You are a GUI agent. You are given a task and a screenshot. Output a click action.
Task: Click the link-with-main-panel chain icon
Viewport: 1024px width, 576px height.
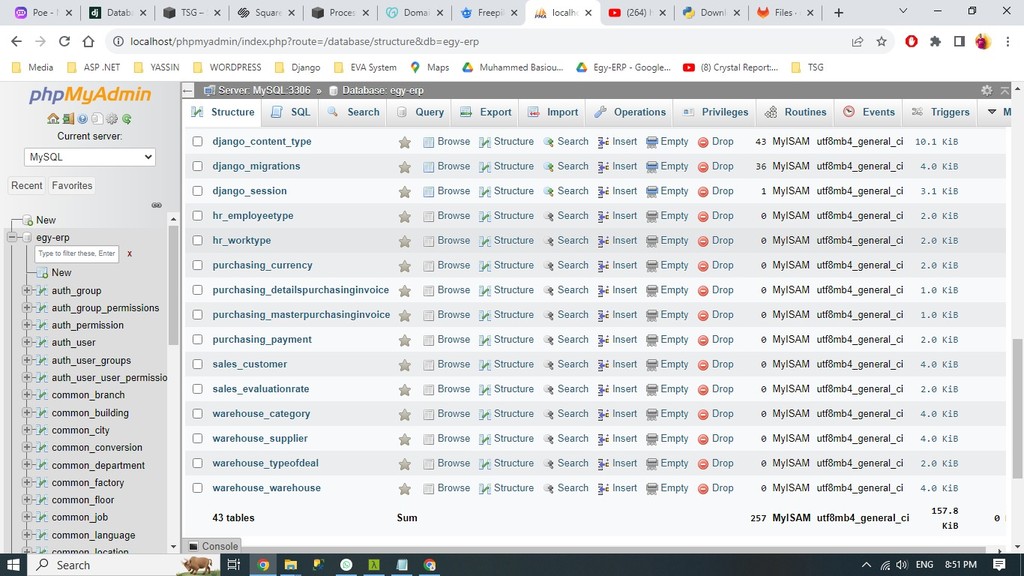click(x=157, y=205)
